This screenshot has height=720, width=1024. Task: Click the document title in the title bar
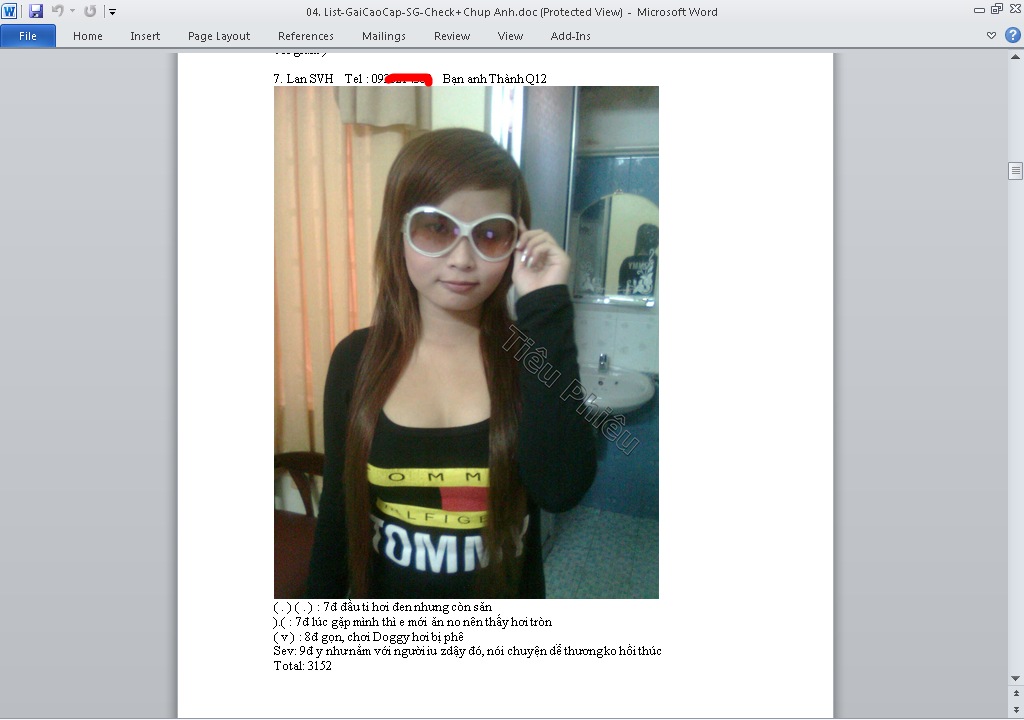[x=512, y=12]
